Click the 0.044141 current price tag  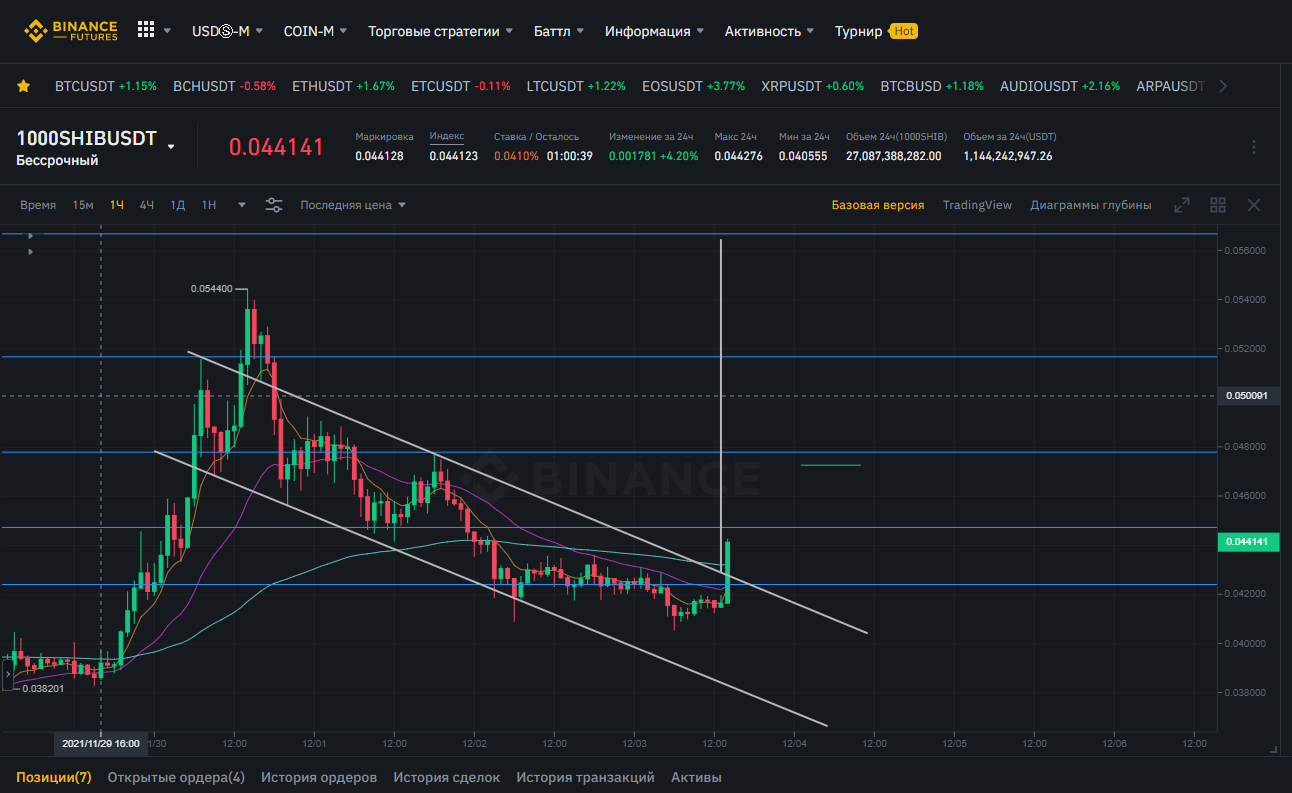[x=1248, y=542]
